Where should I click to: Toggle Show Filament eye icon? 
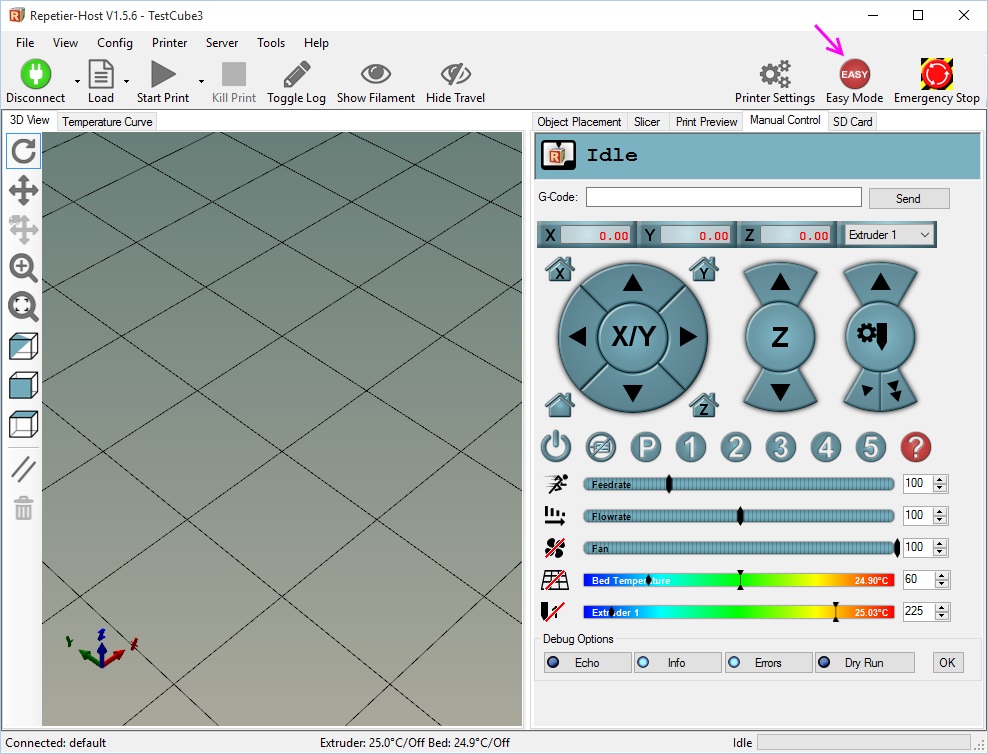coord(376,74)
